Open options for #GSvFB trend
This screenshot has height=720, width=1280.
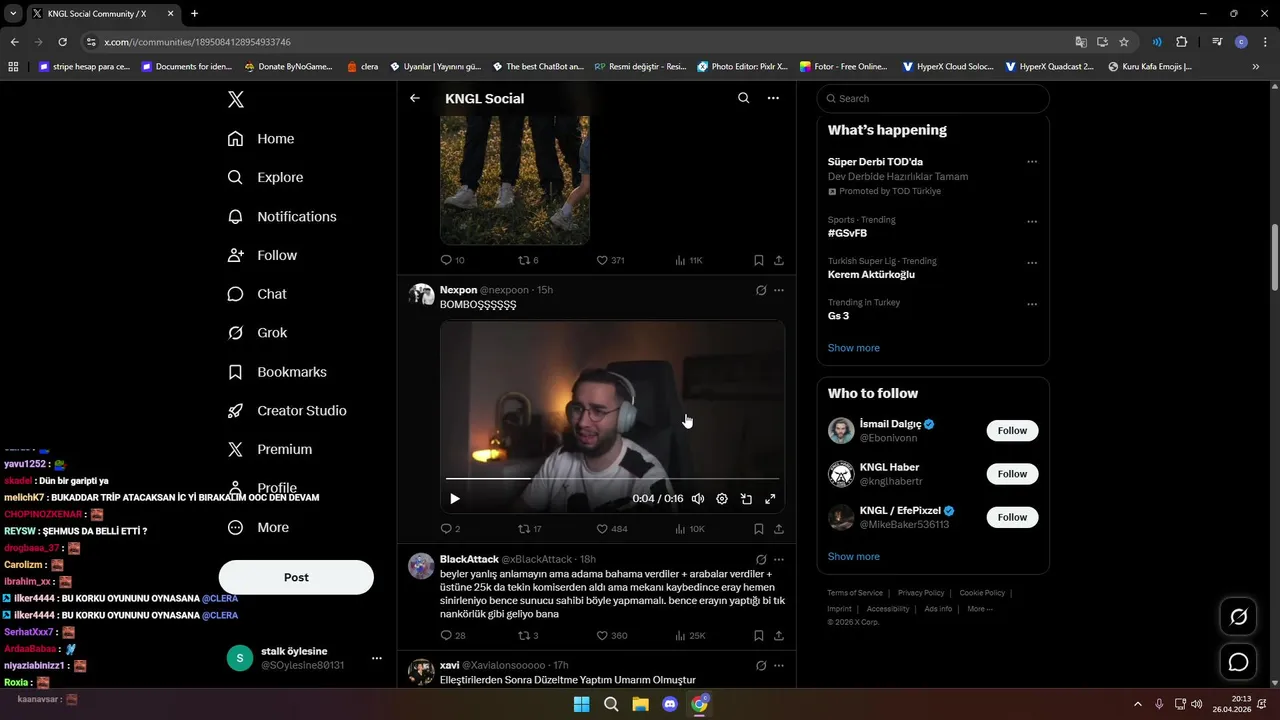pos(1032,221)
